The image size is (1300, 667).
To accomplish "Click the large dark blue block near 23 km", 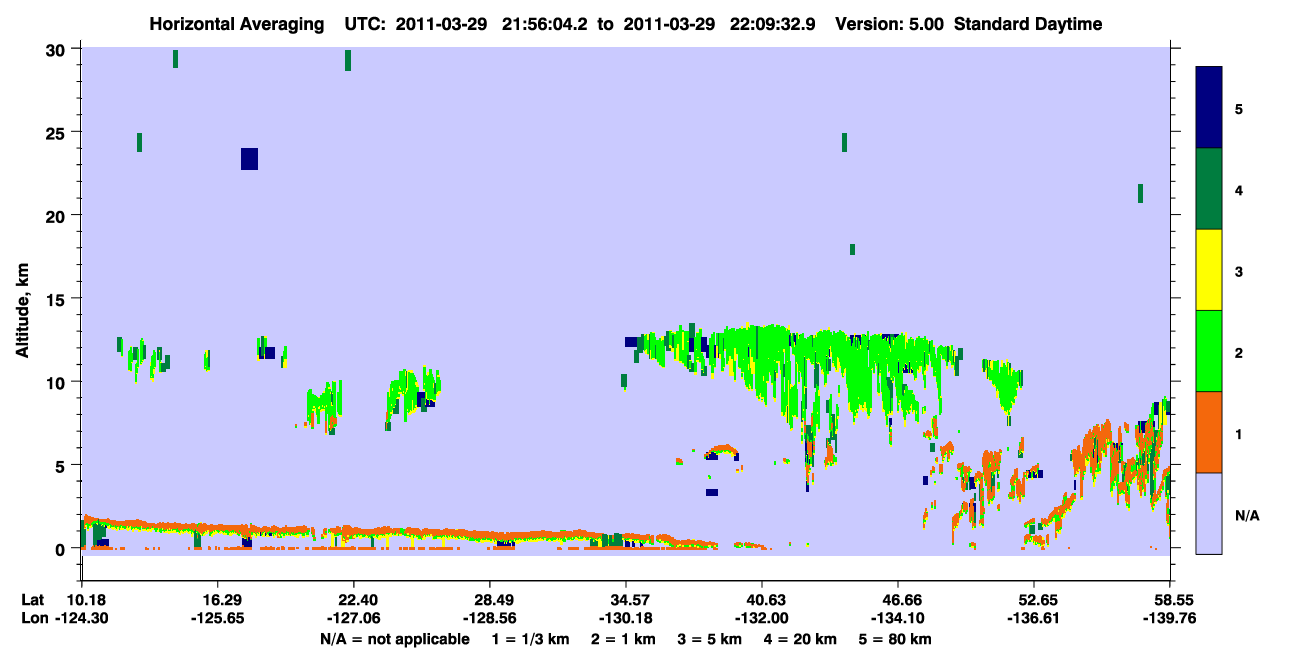I will pyautogui.click(x=250, y=159).
